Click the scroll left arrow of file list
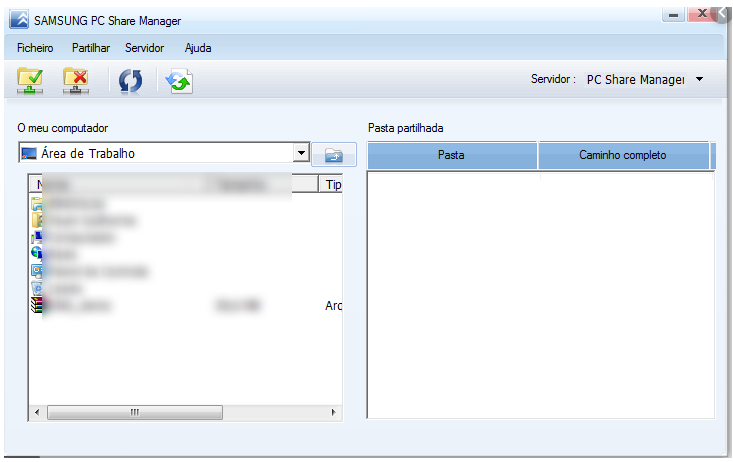This screenshot has width=733, height=462. (x=37, y=412)
